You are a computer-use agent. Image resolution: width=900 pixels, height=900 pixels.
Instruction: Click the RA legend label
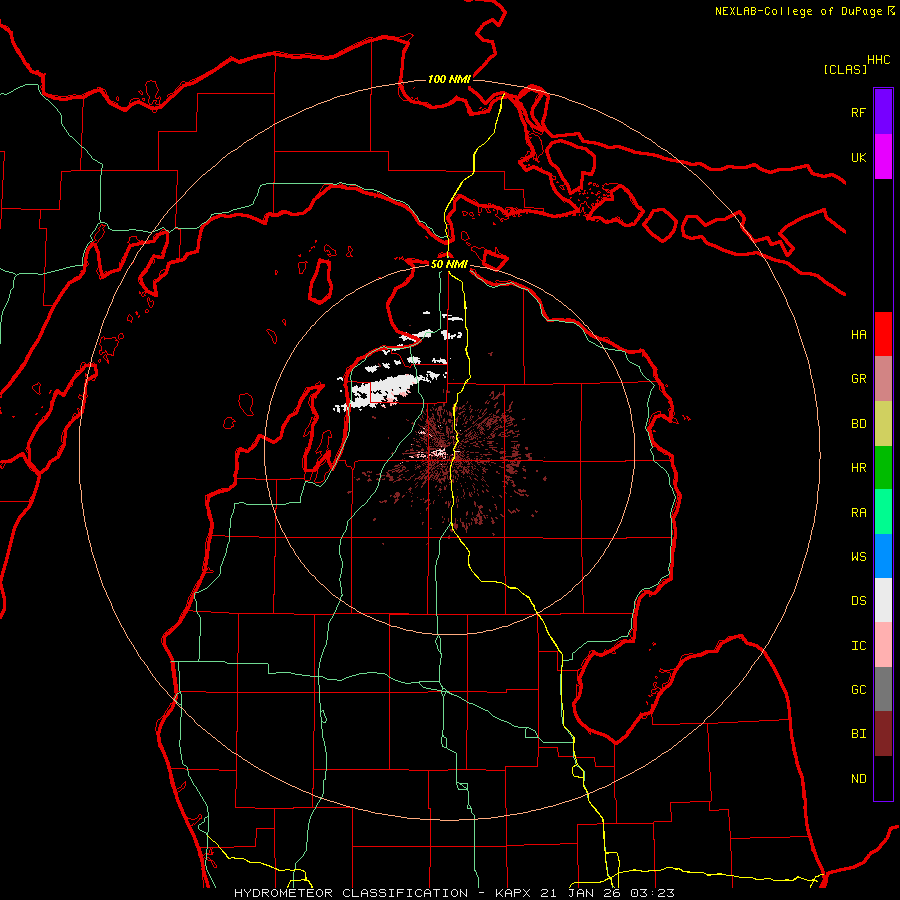click(859, 513)
